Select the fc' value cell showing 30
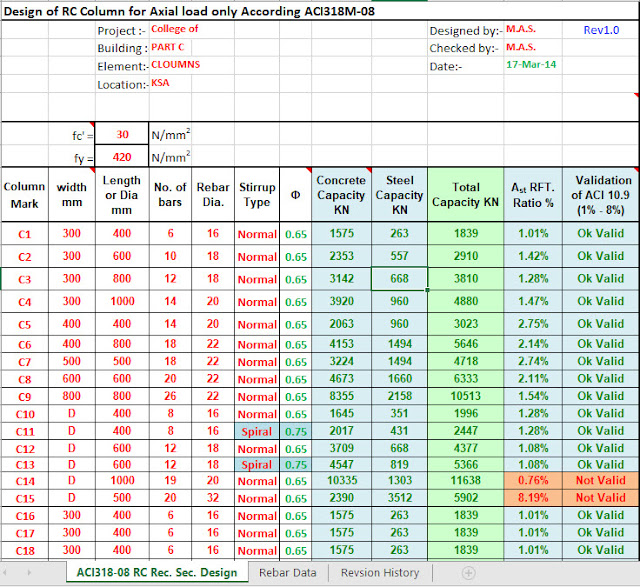640x587 pixels. (x=122, y=134)
